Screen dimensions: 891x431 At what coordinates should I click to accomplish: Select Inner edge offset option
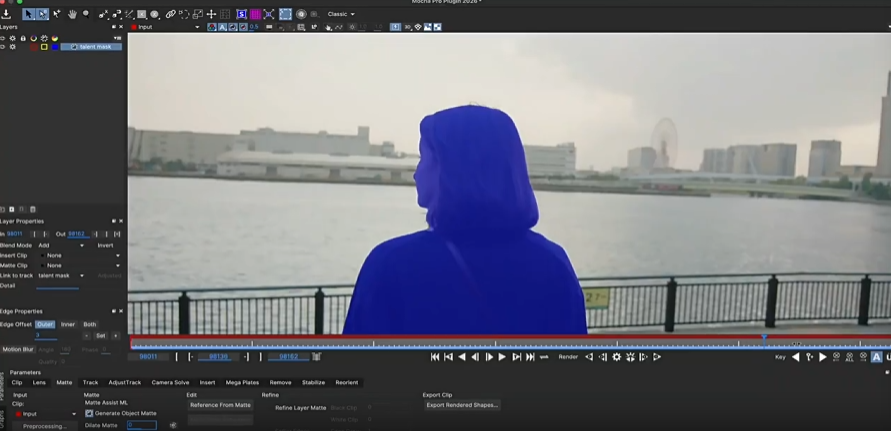68,324
